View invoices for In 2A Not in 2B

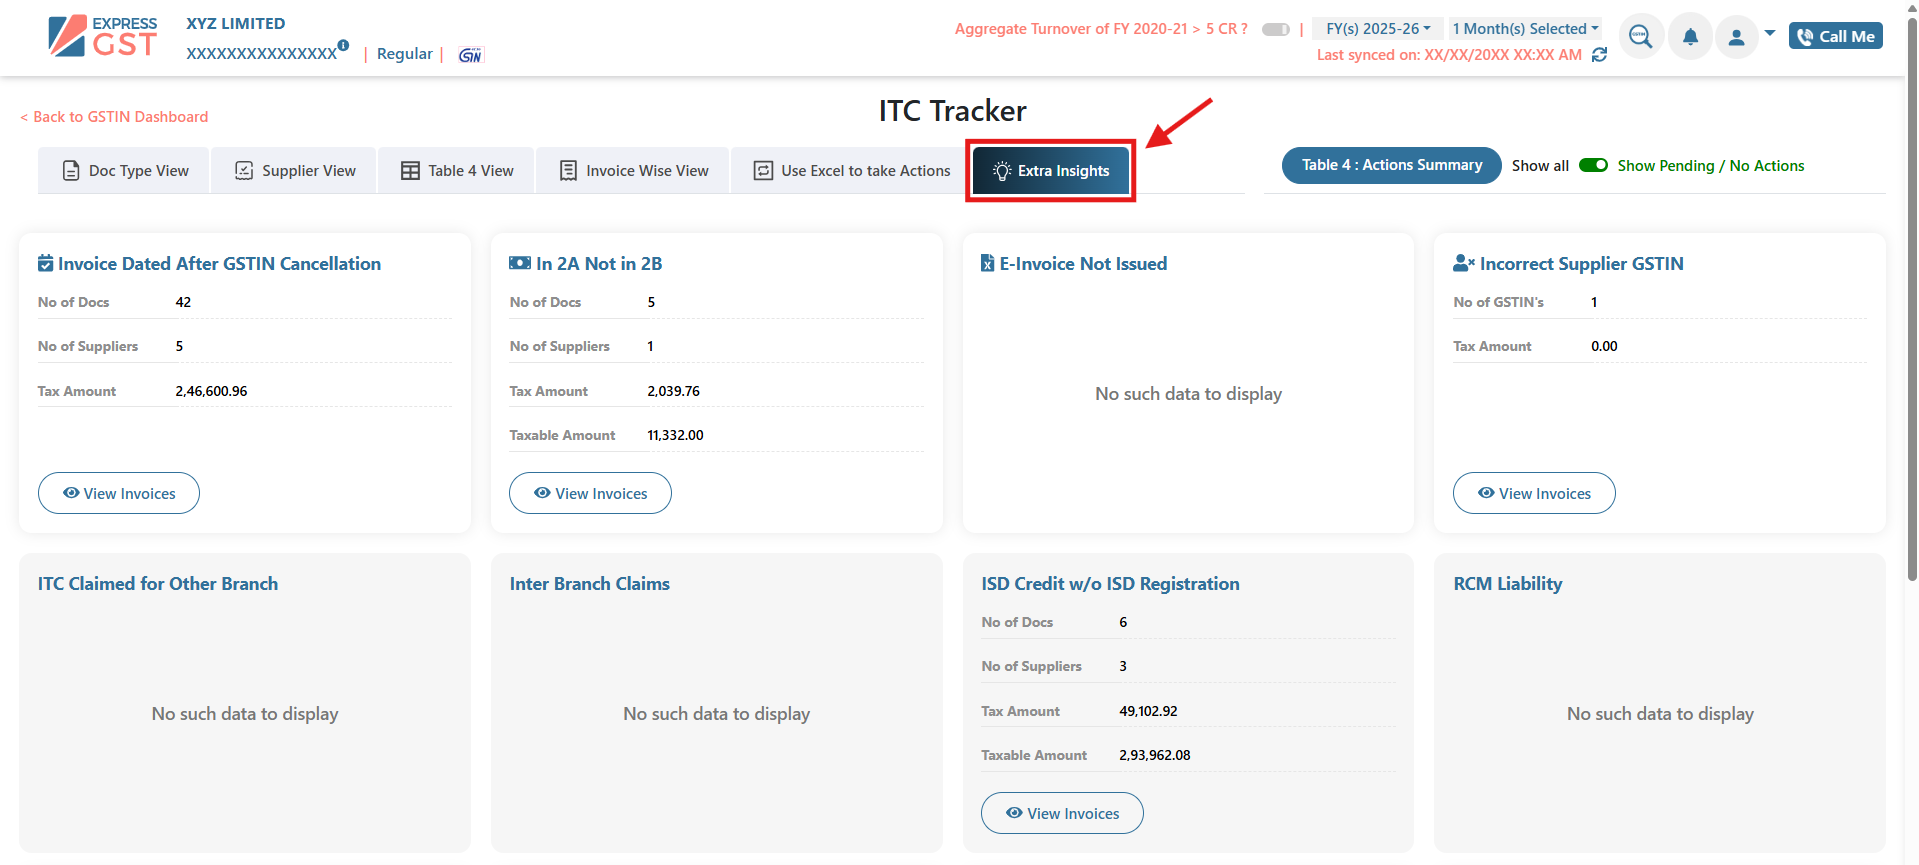[x=590, y=493]
